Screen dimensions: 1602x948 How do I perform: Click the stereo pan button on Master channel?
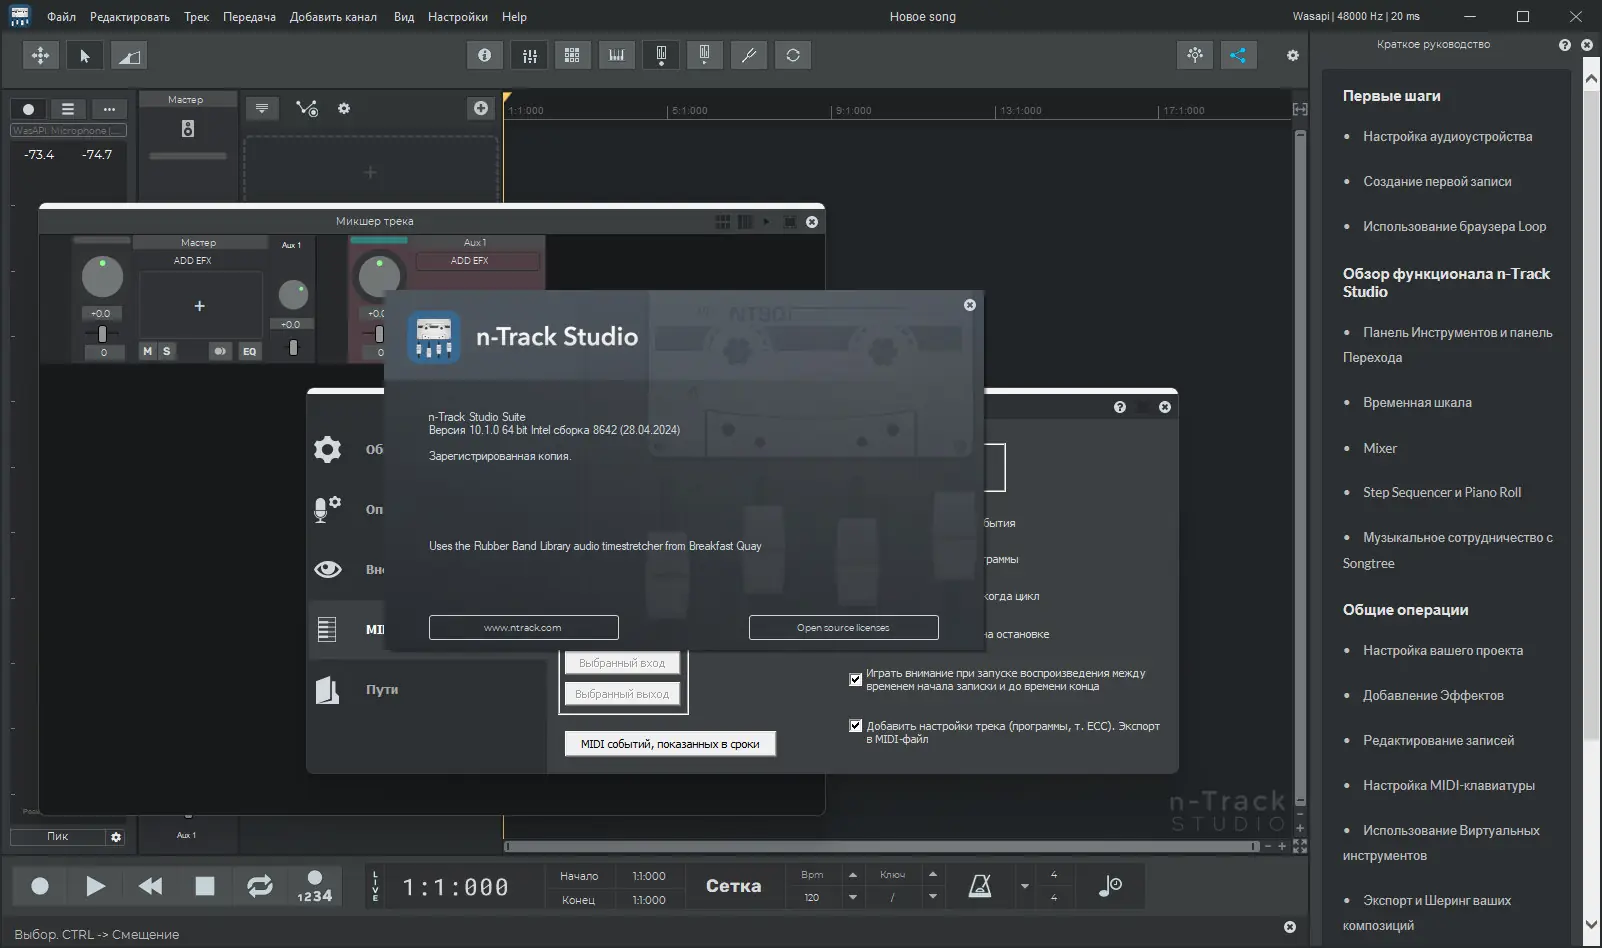(x=220, y=351)
